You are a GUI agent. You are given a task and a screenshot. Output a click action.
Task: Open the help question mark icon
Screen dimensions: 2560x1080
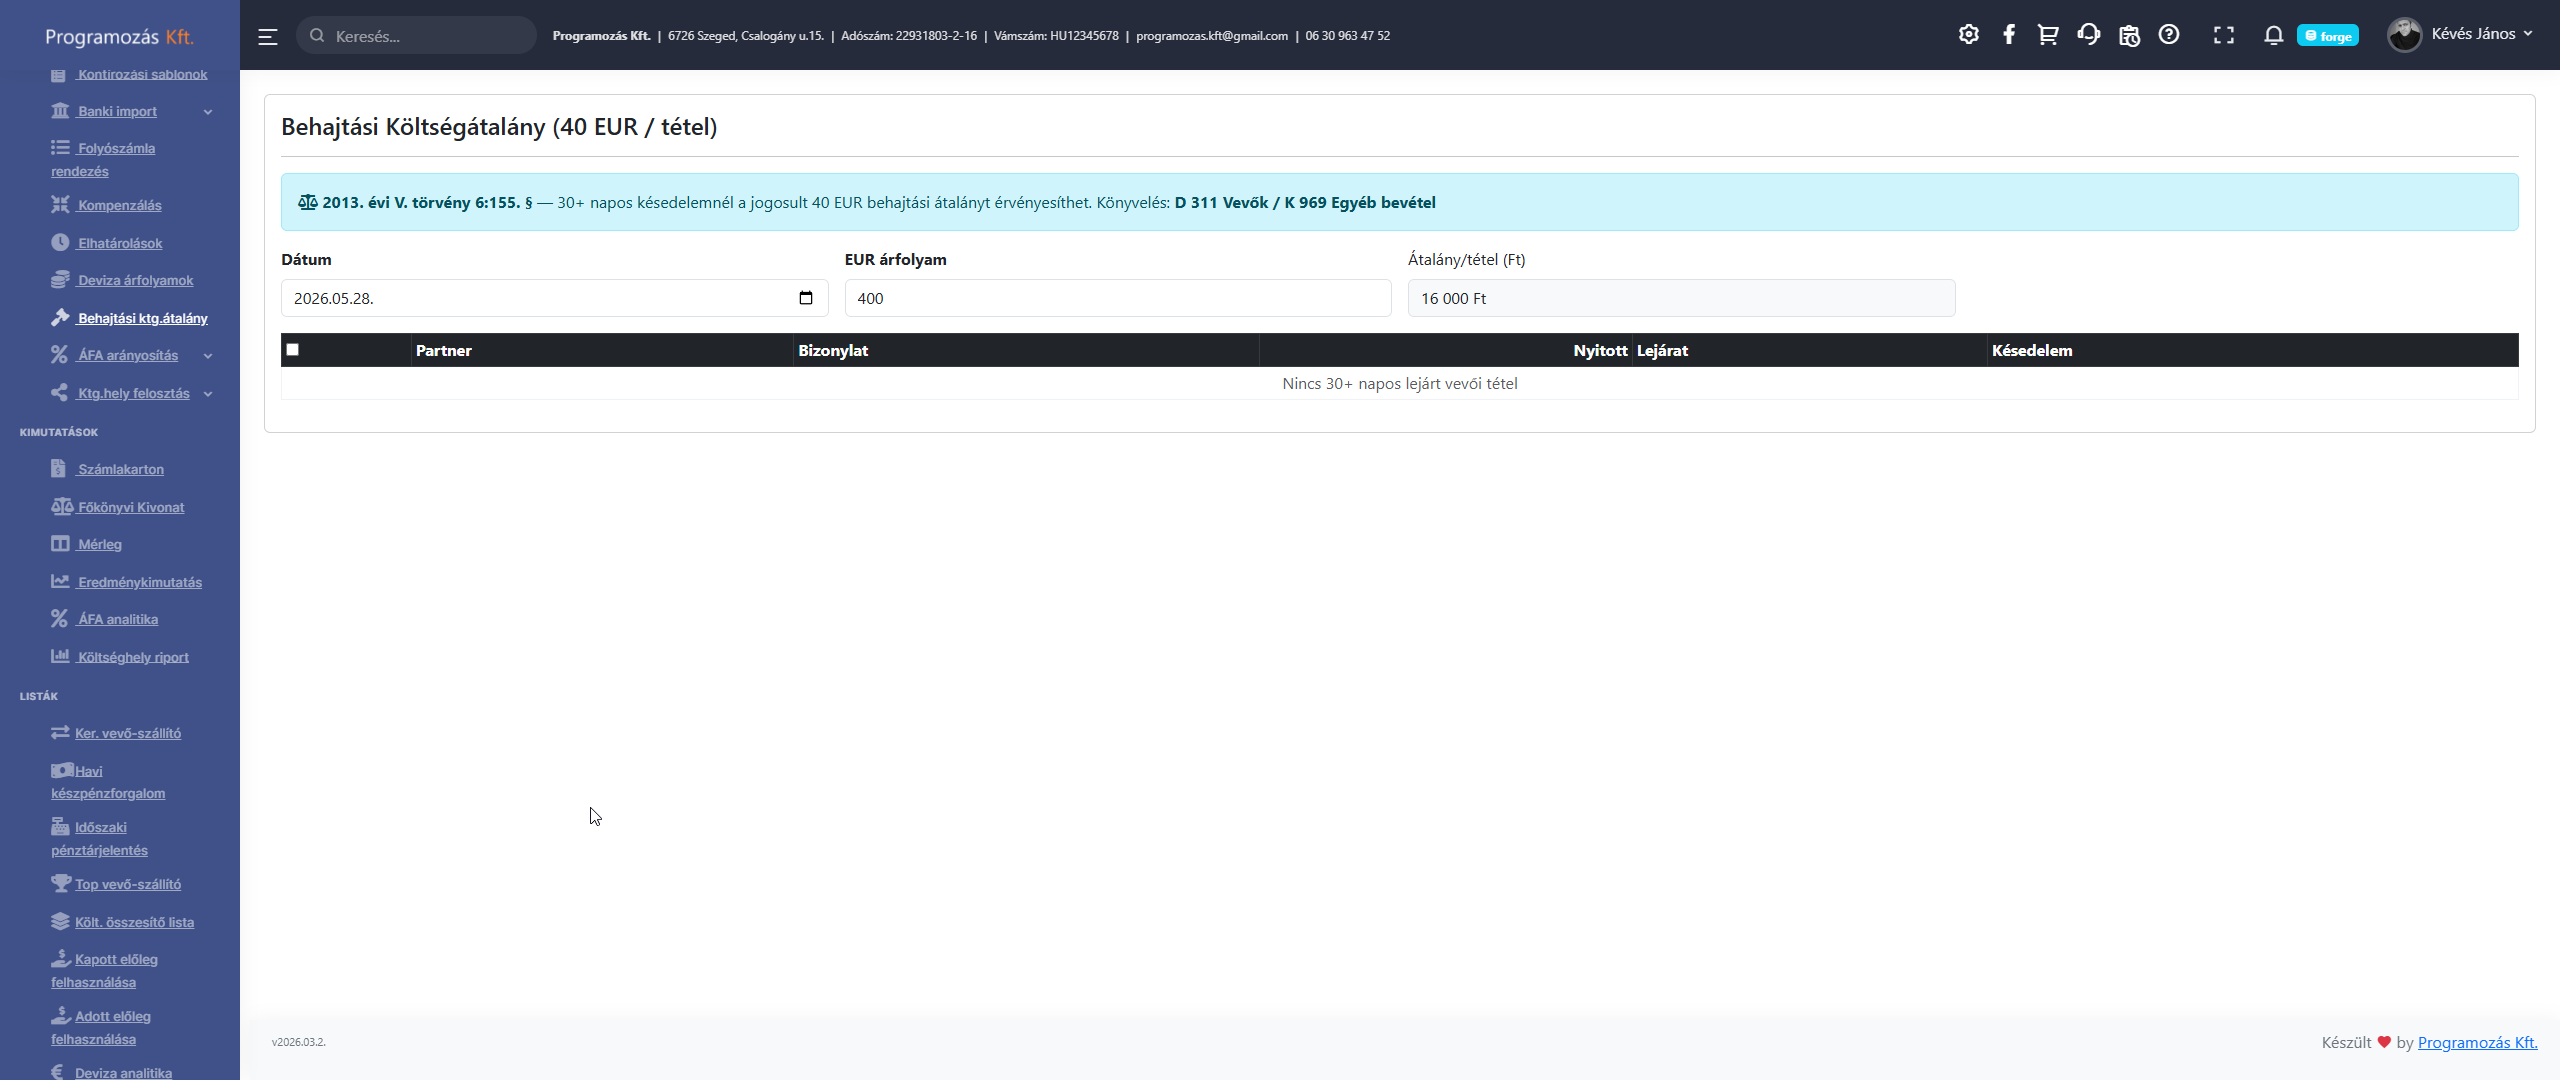tap(2169, 35)
